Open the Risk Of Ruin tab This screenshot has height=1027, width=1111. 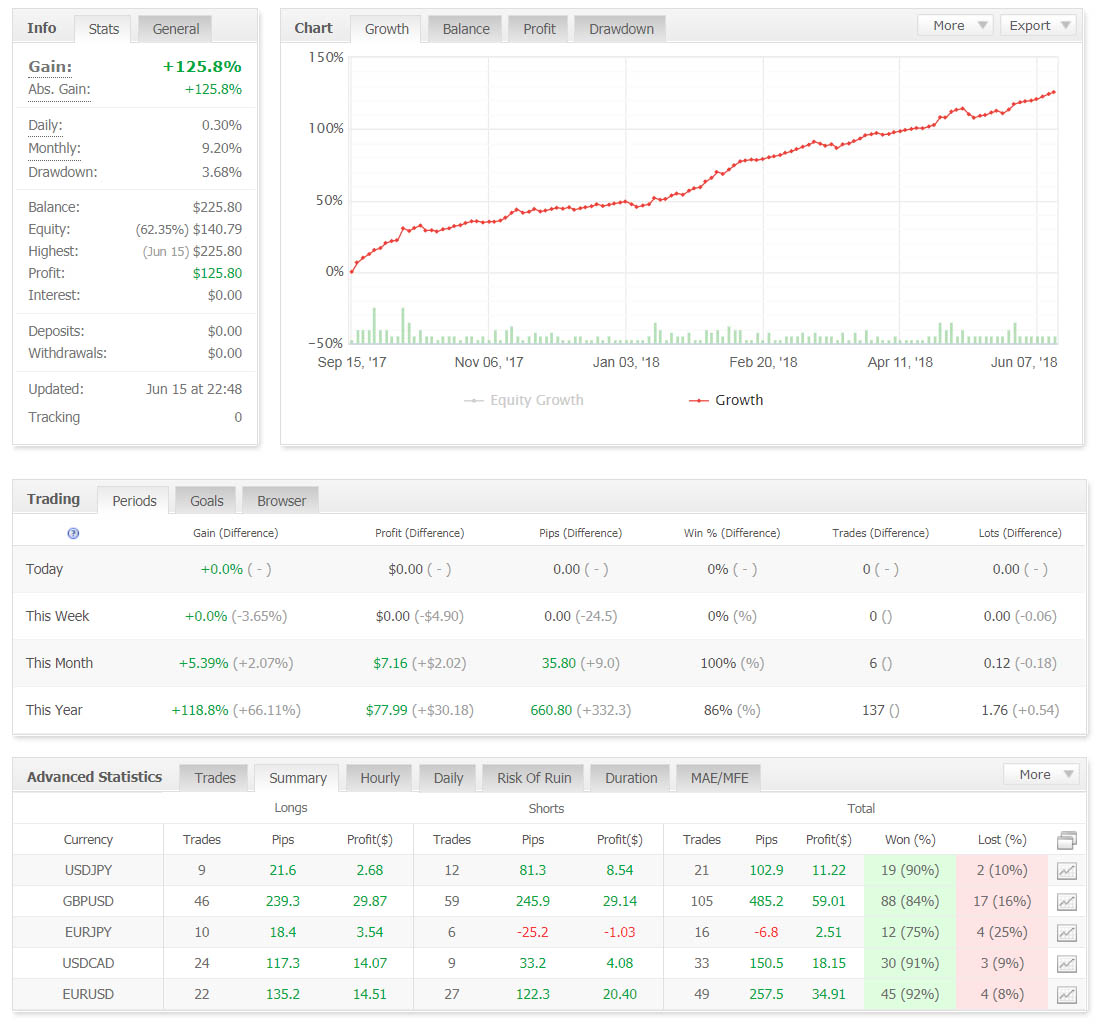[x=534, y=778]
